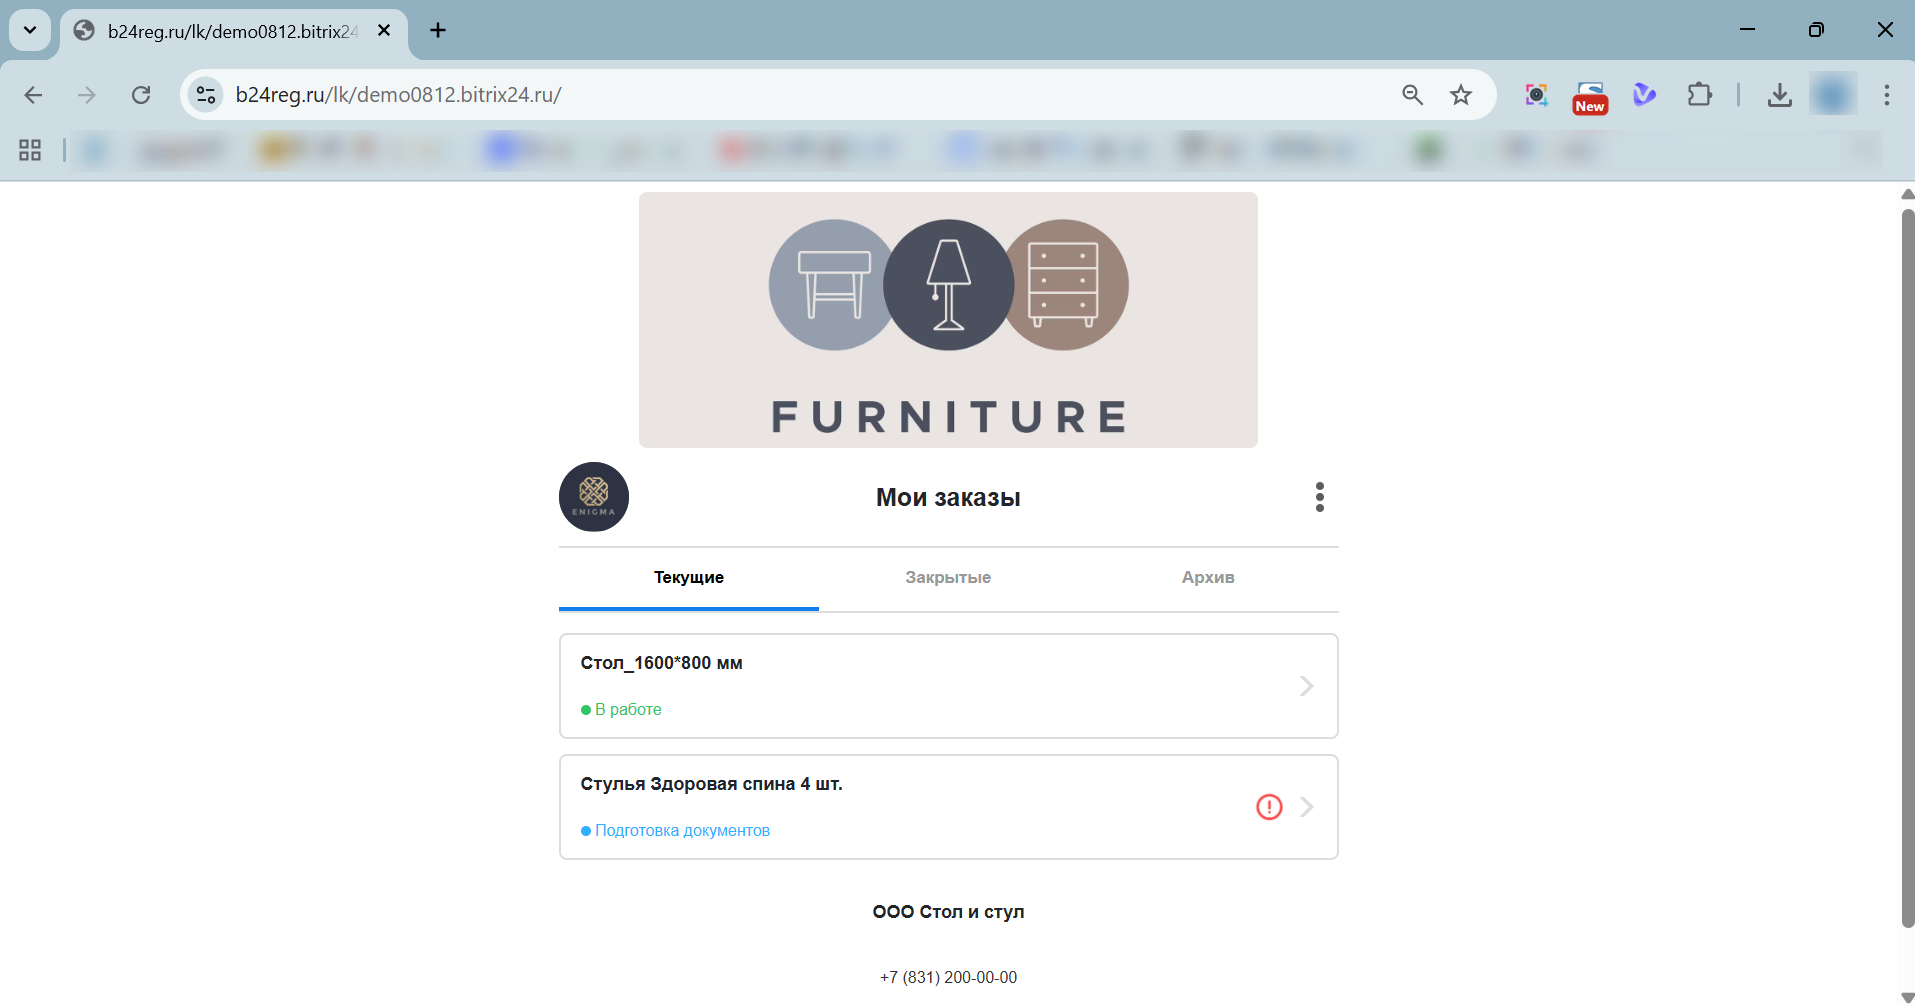The width and height of the screenshot is (1915, 1006).
Task: Click the address bar URL field
Action: pyautogui.click(x=800, y=95)
